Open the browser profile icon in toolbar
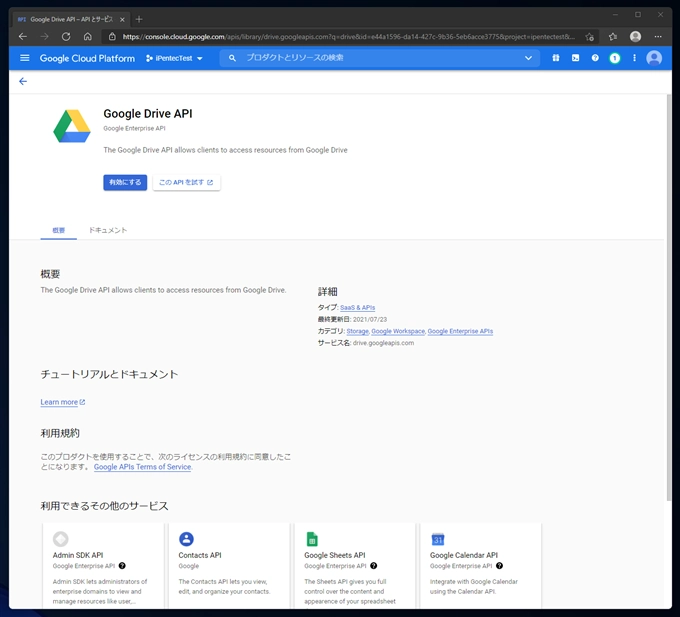Screen dimensions: 680x617 (635, 36)
